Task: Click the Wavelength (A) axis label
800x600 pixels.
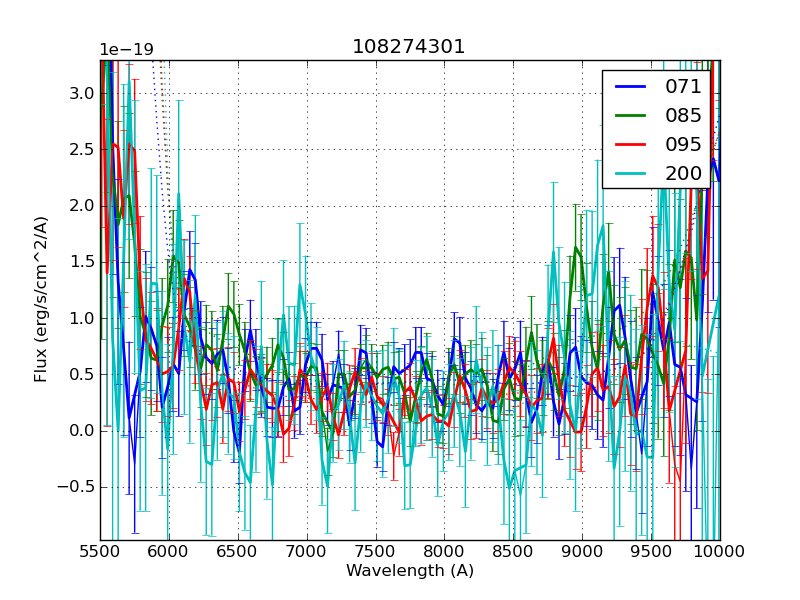Action: tap(409, 571)
